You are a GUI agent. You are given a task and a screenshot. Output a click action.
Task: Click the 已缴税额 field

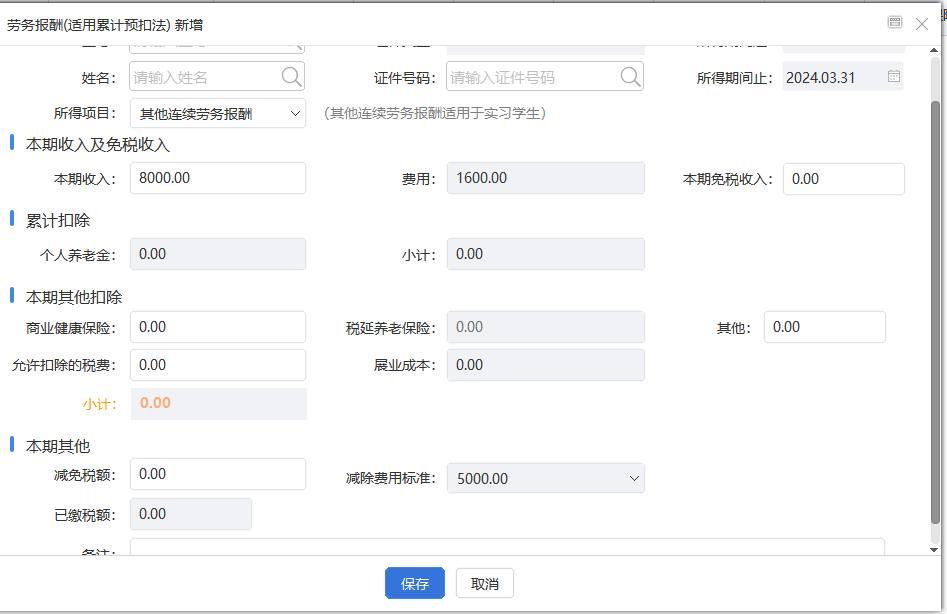(x=191, y=514)
